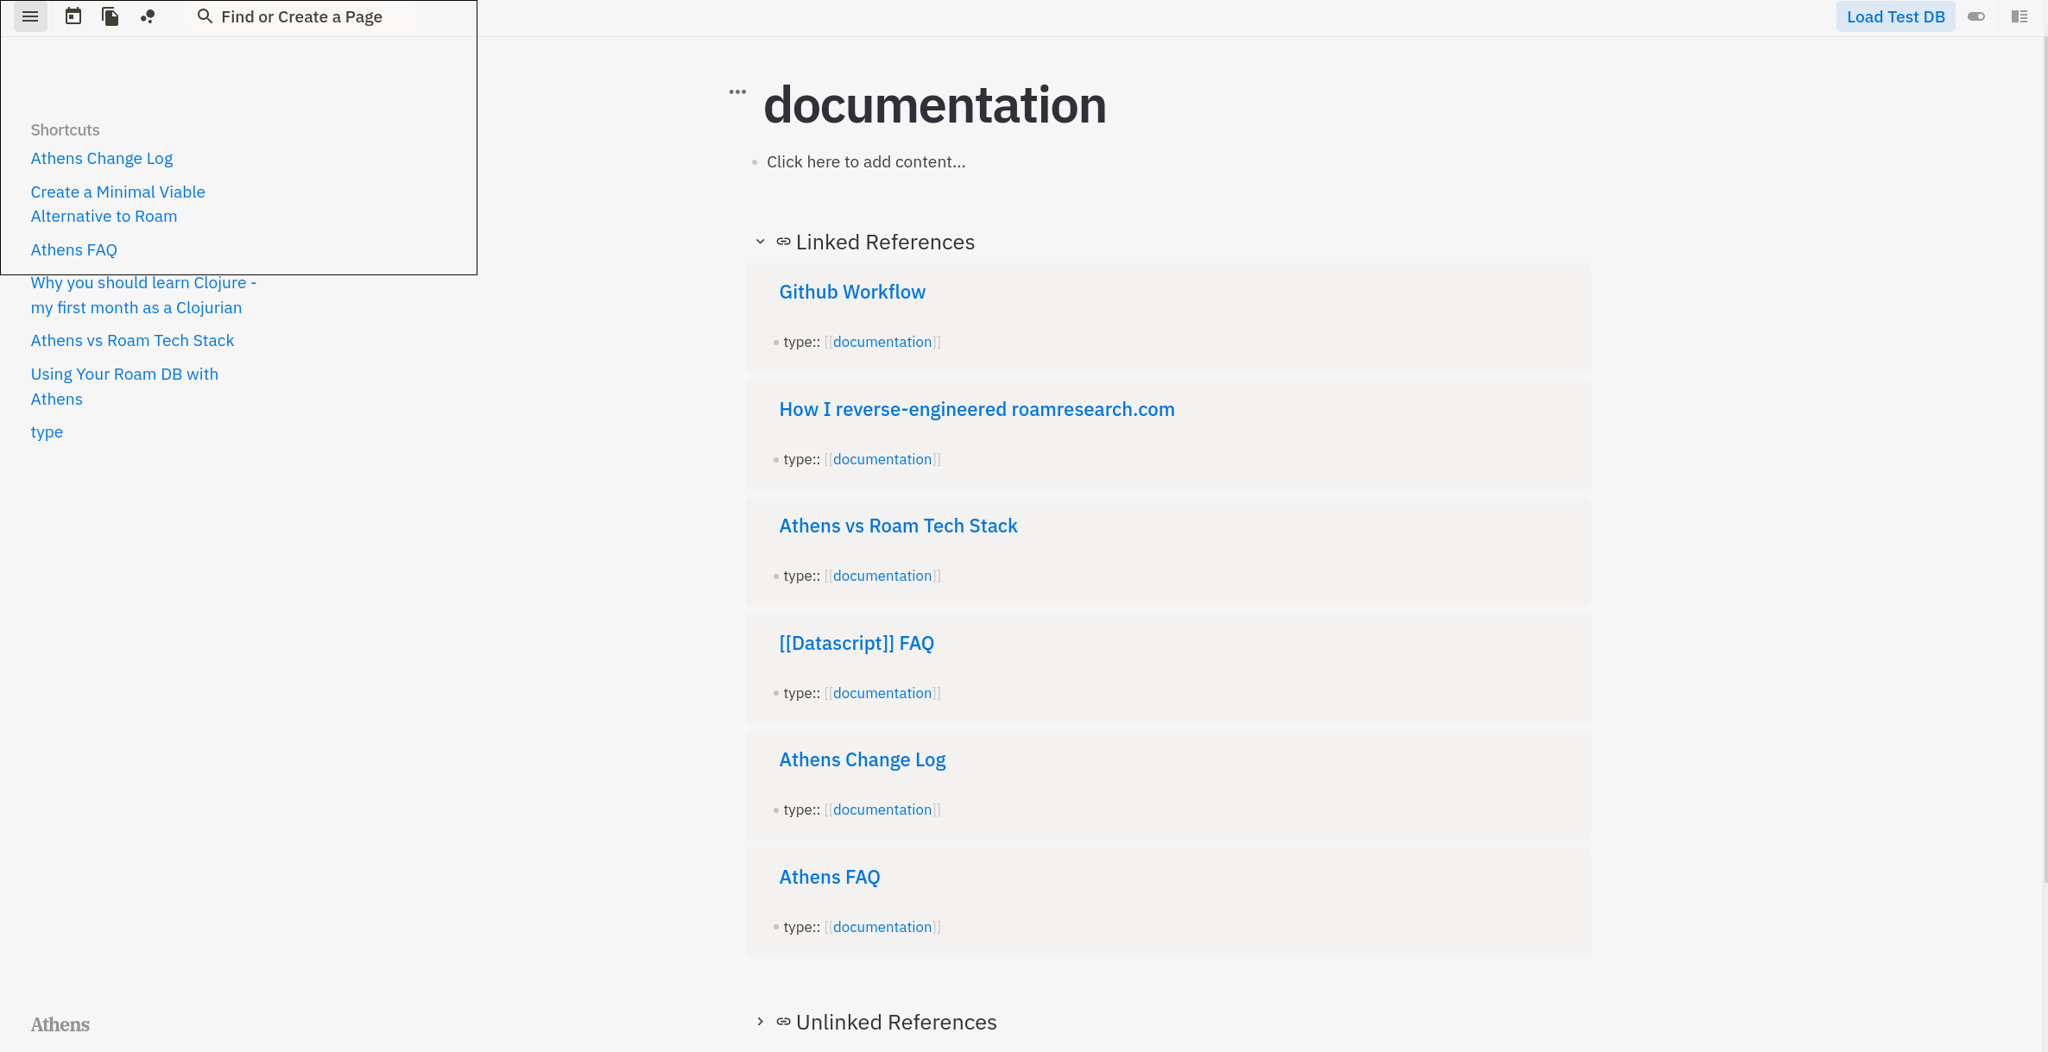
Task: Open Why you should learn Clojure shortcut
Action: click(143, 295)
